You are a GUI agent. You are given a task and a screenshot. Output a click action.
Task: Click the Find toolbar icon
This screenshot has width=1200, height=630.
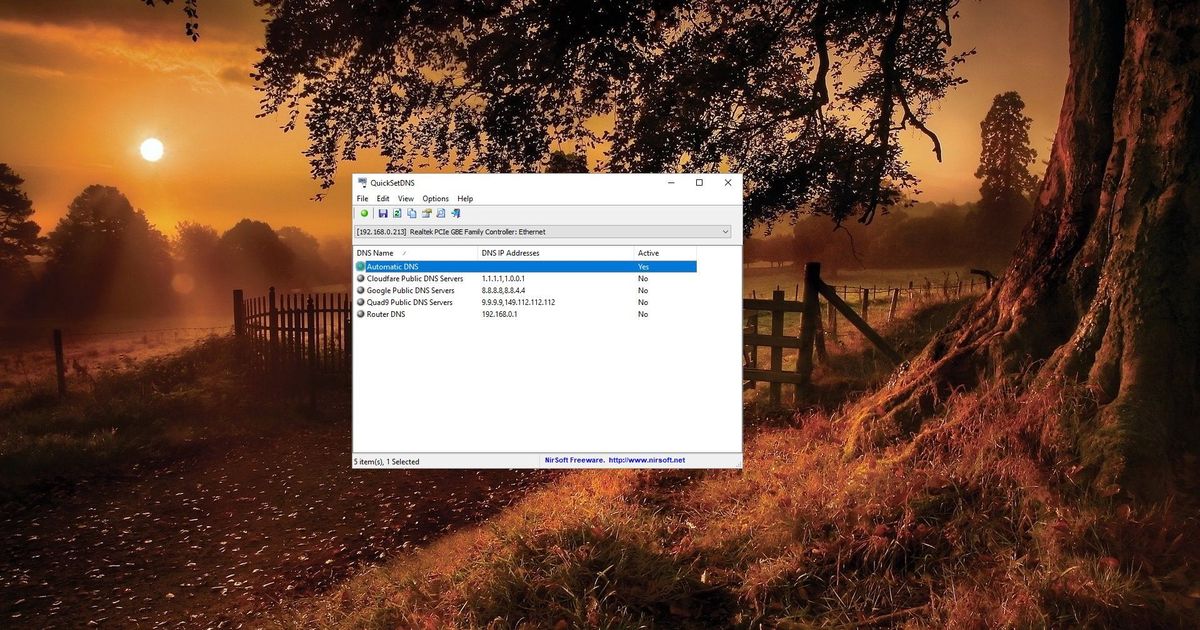440,213
